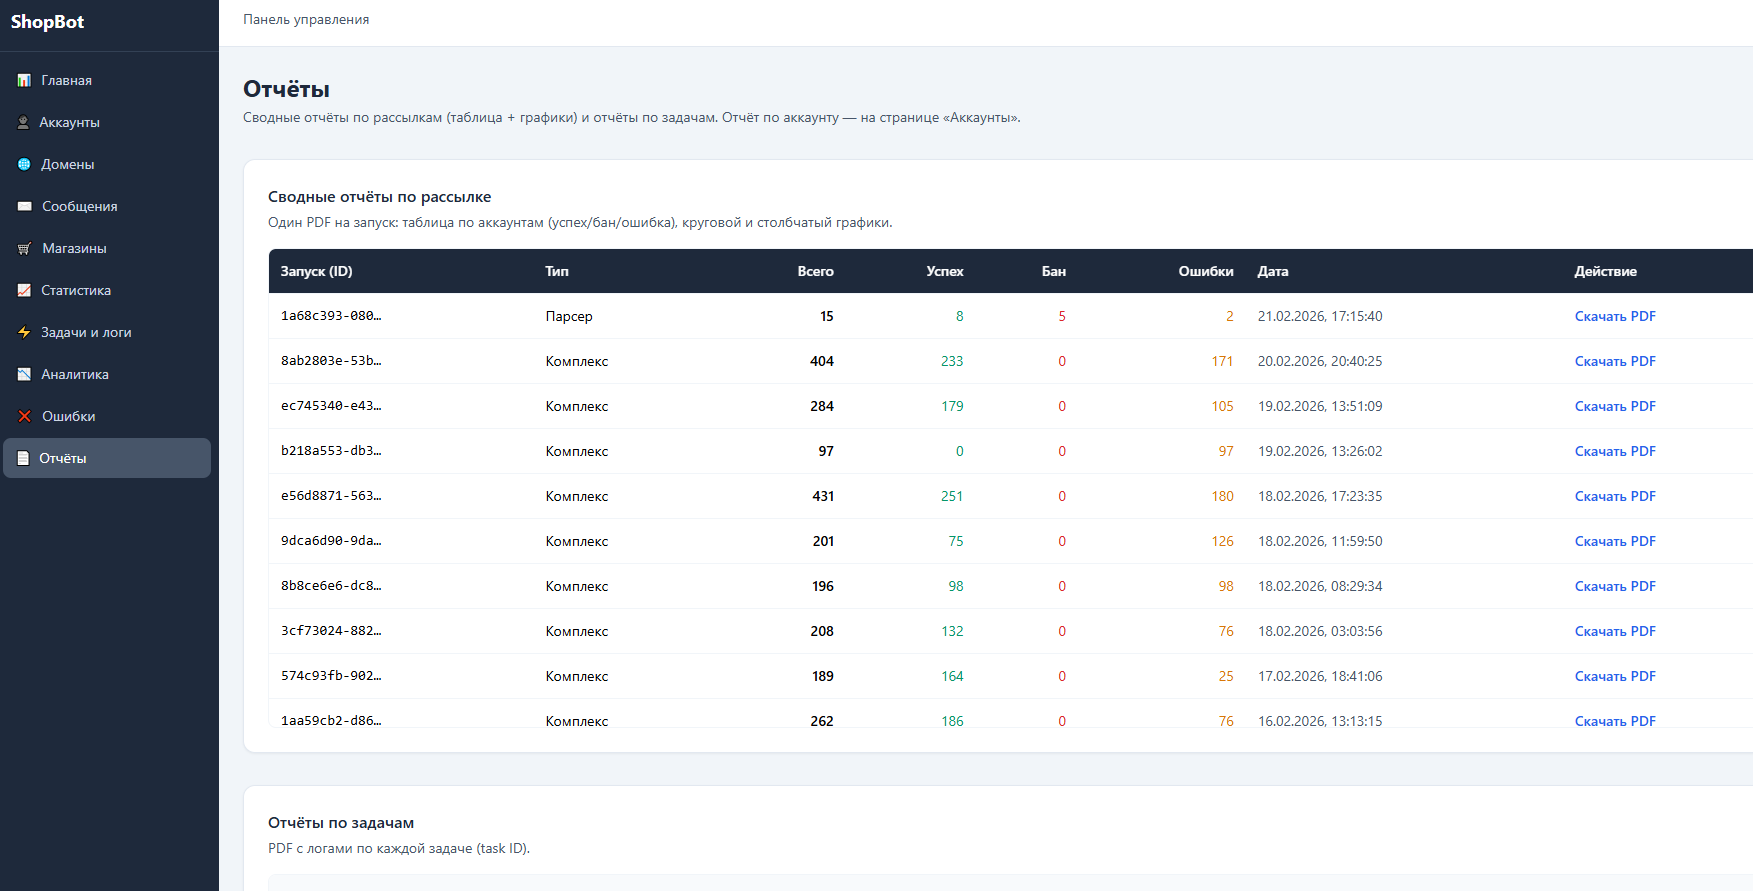Click the Дата column header
Image resolution: width=1753 pixels, height=891 pixels.
point(1272,271)
